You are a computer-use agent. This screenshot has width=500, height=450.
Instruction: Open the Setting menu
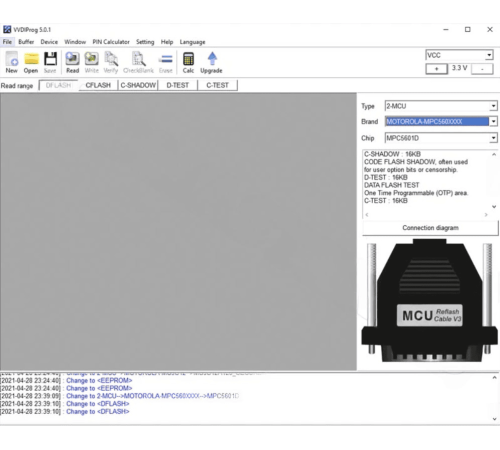pos(145,42)
